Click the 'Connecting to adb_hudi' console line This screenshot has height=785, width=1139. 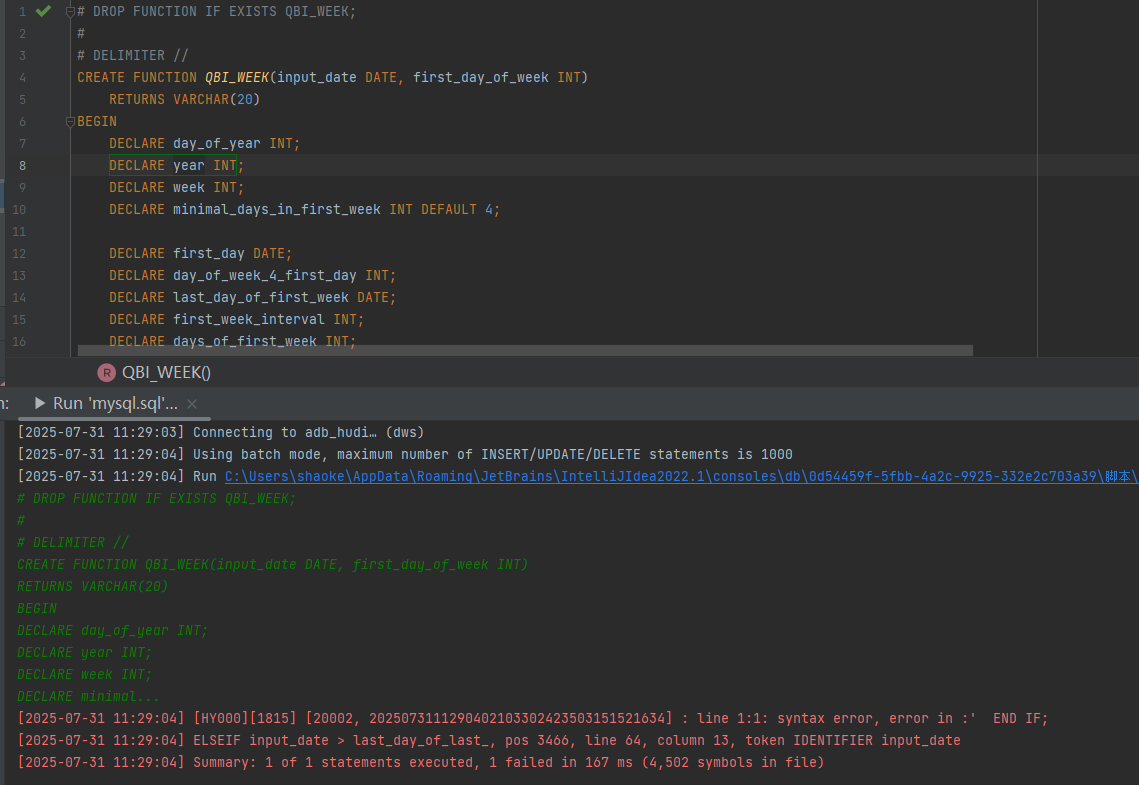click(x=308, y=433)
